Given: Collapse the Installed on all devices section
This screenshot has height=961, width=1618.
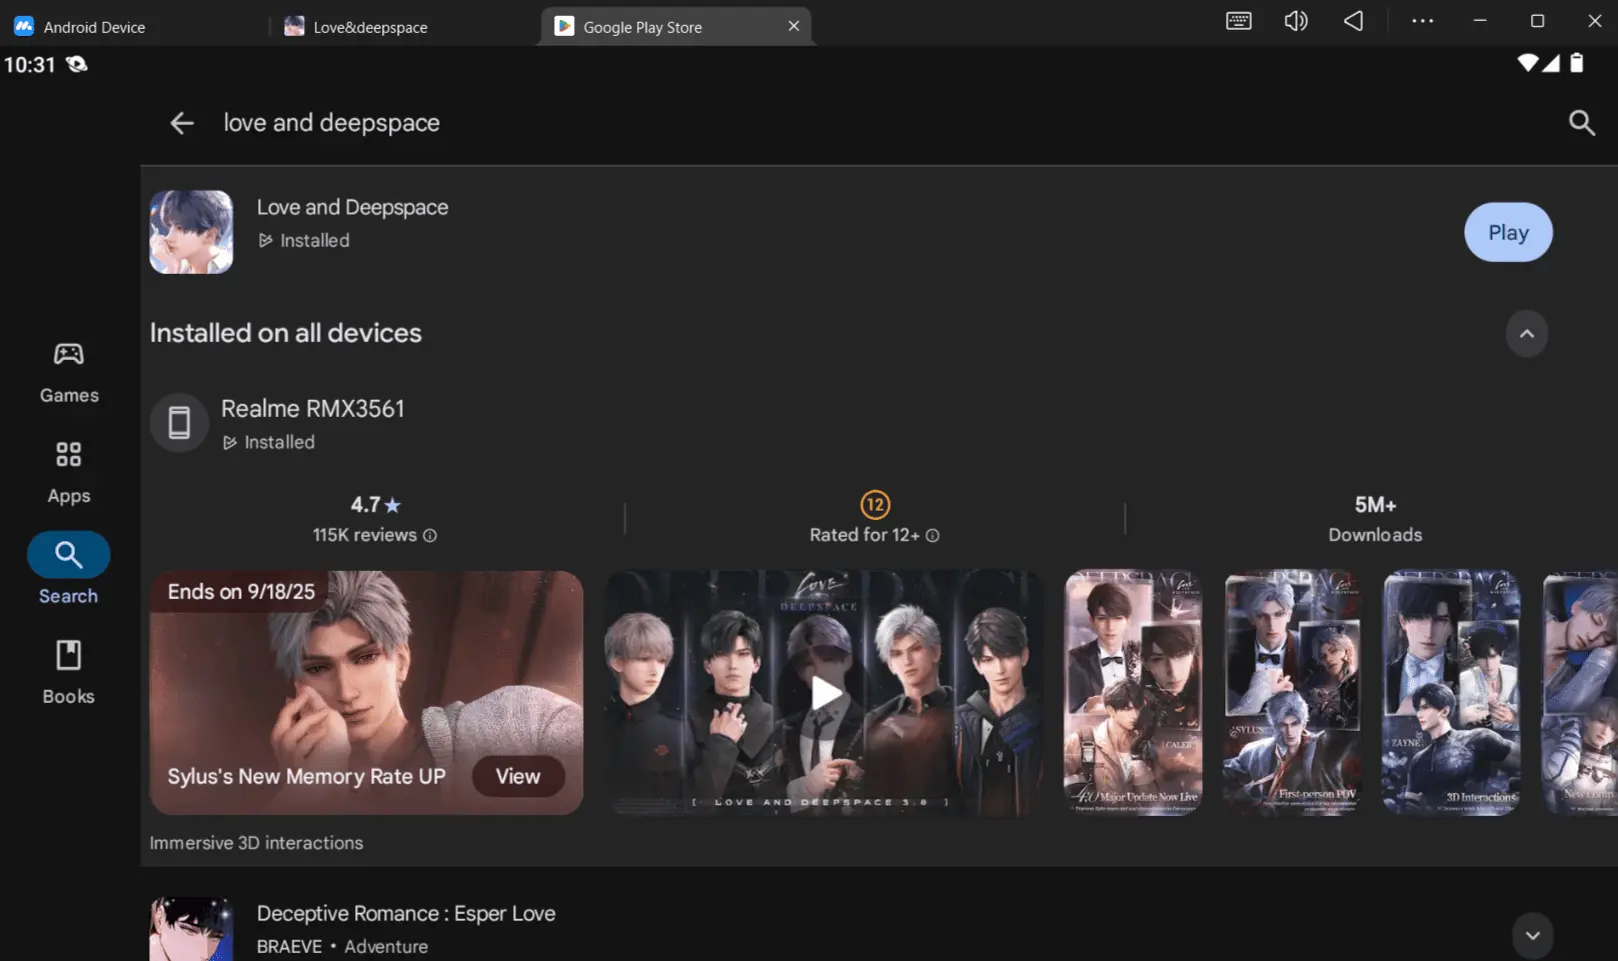Looking at the screenshot, I should tap(1526, 334).
